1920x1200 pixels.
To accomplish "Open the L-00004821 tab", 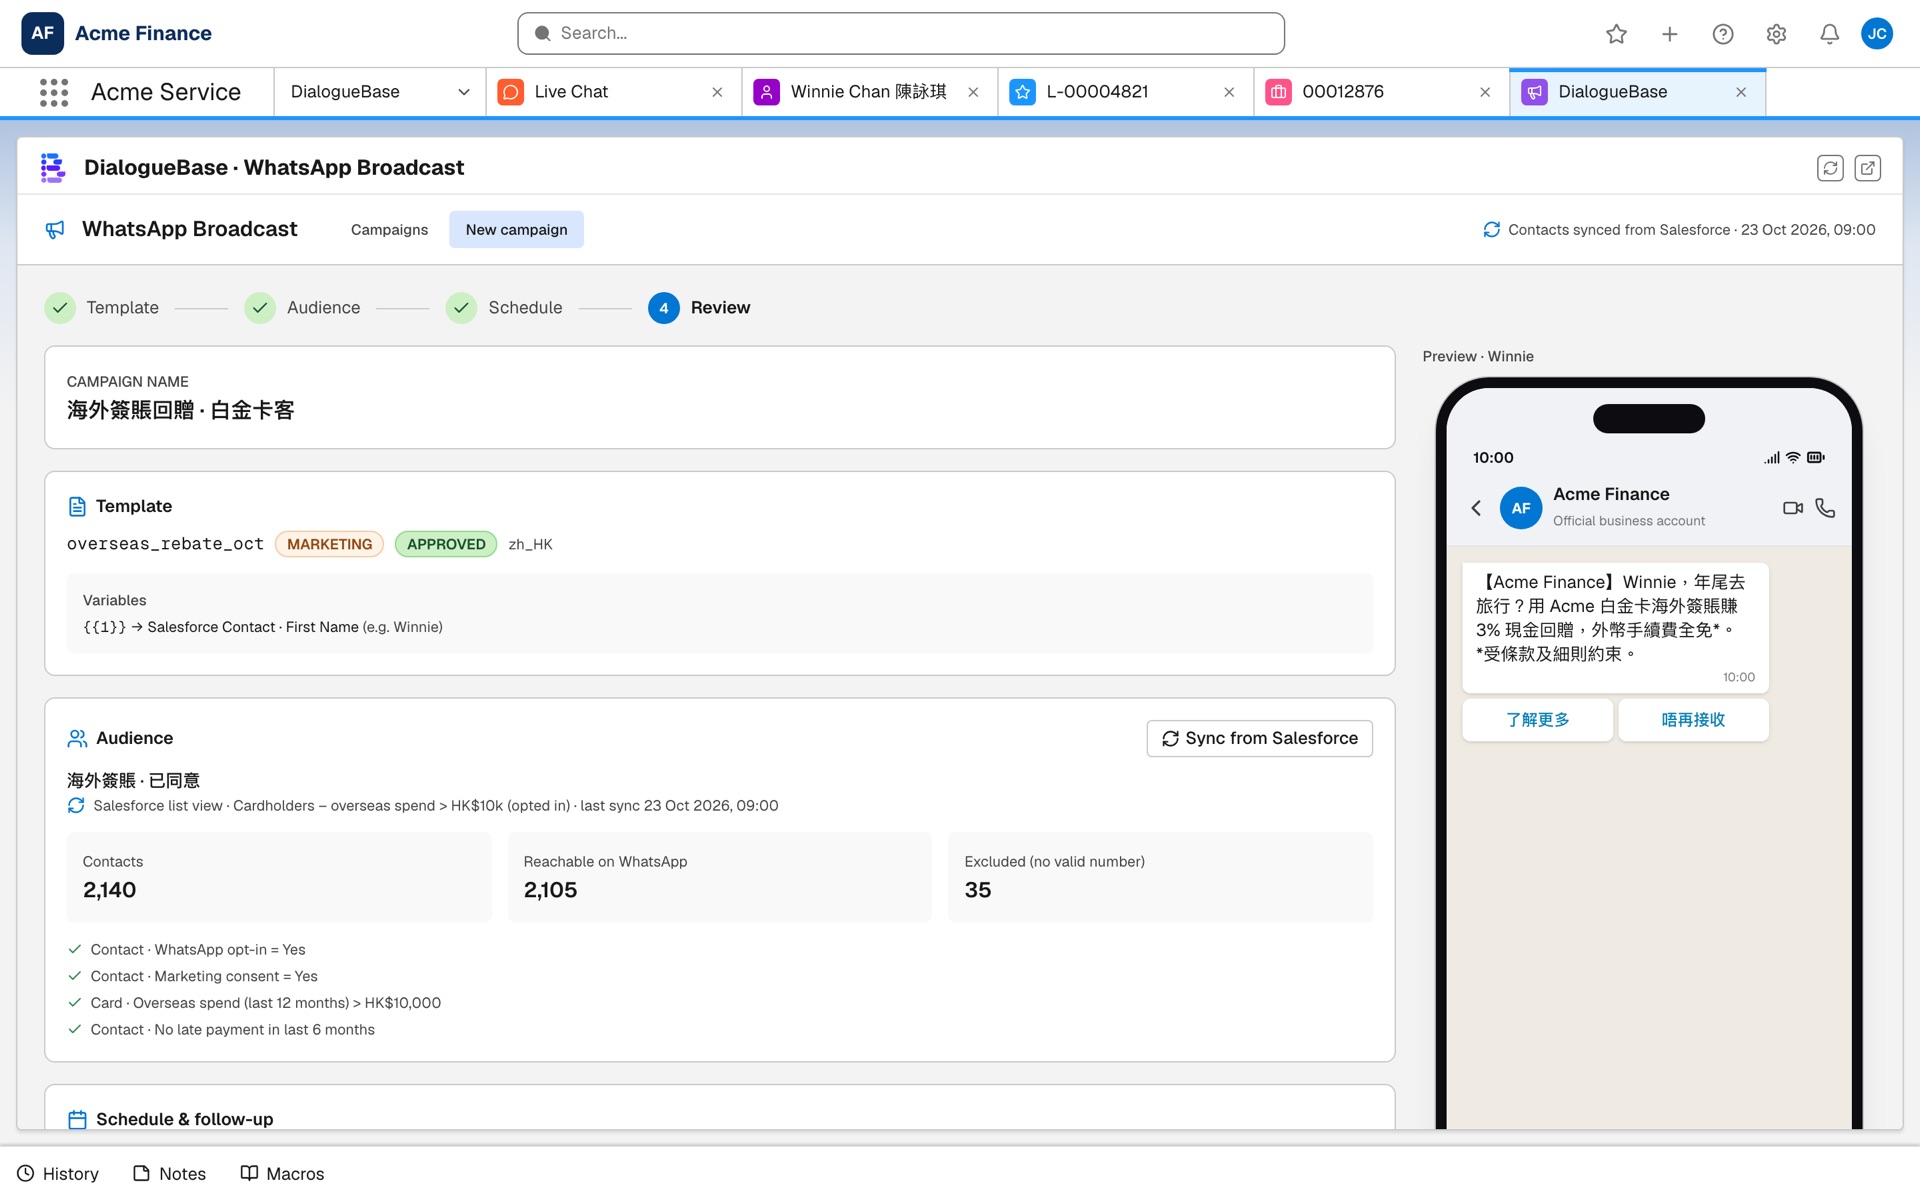I will point(1125,92).
